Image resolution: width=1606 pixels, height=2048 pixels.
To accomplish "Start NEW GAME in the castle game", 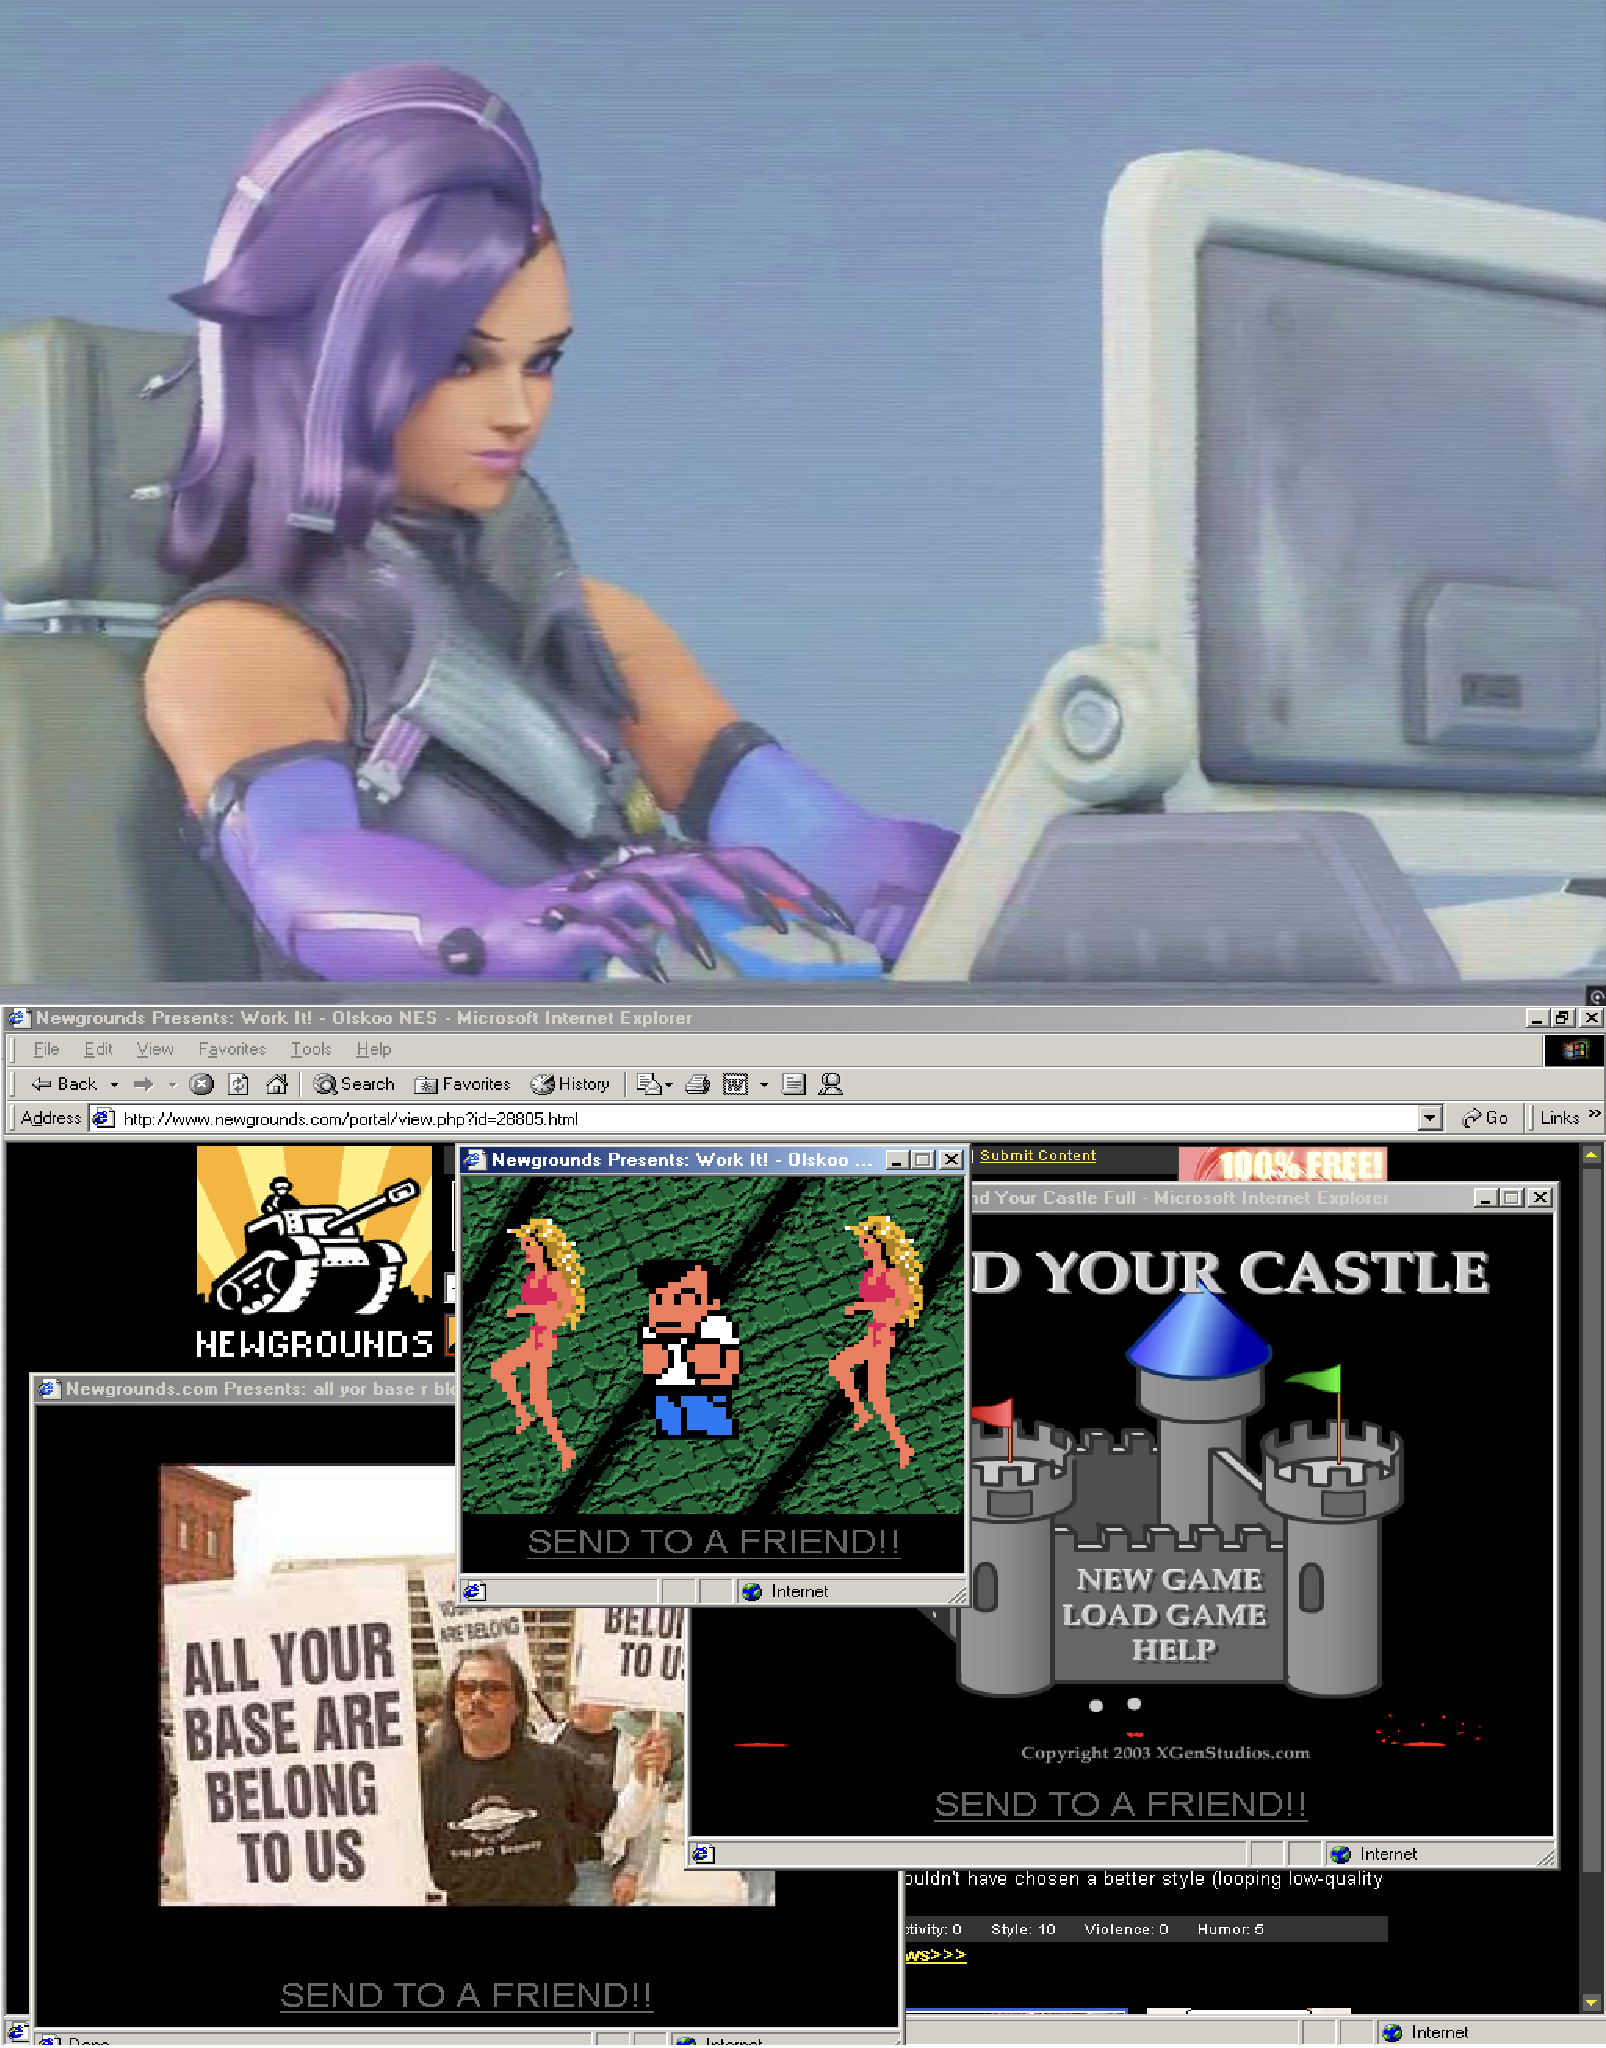I will [1169, 1579].
